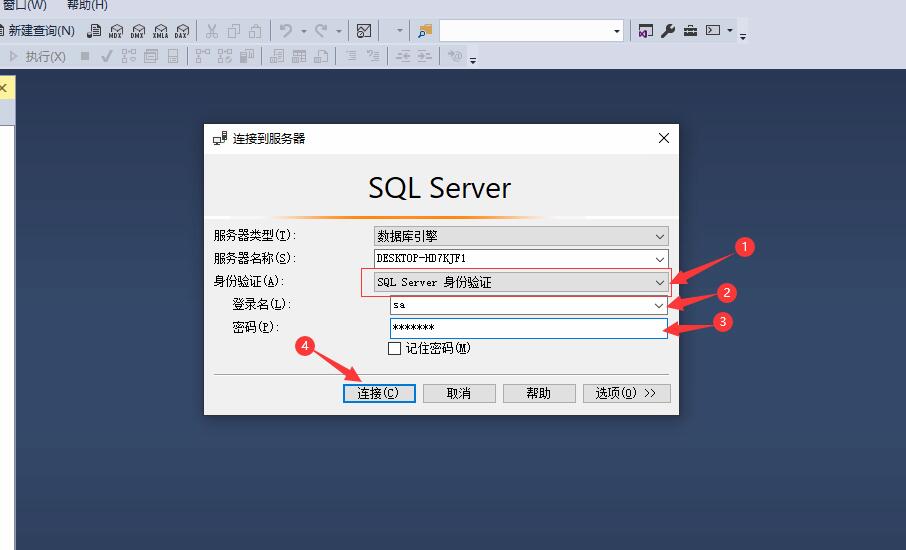Click the Find in Files folder icon

point(425,31)
